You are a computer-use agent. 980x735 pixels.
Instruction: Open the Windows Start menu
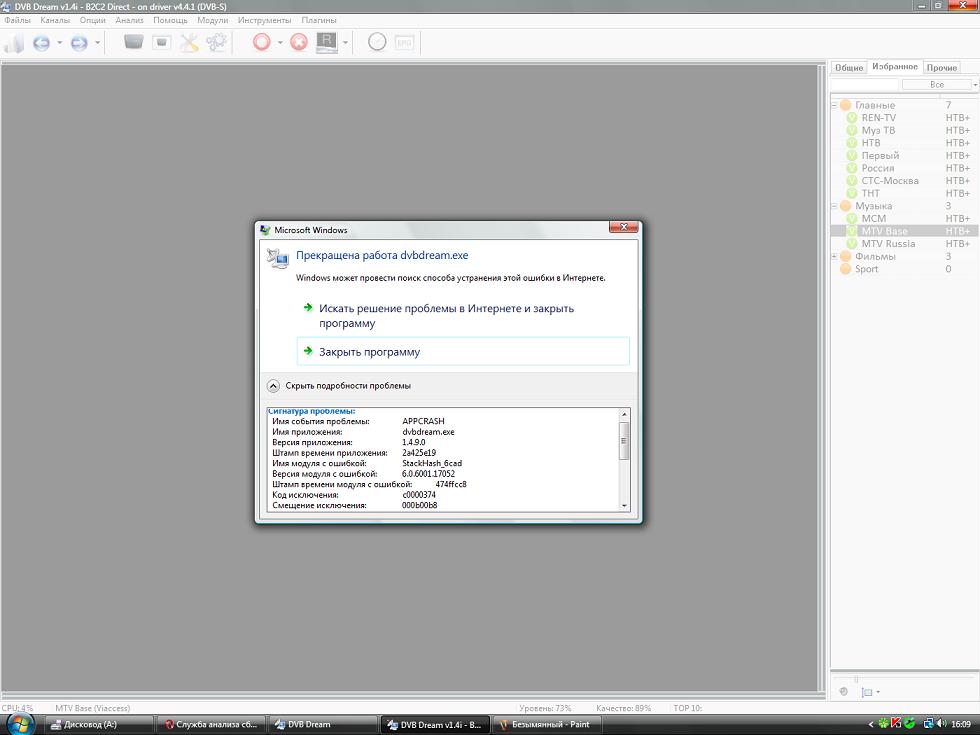(x=20, y=724)
